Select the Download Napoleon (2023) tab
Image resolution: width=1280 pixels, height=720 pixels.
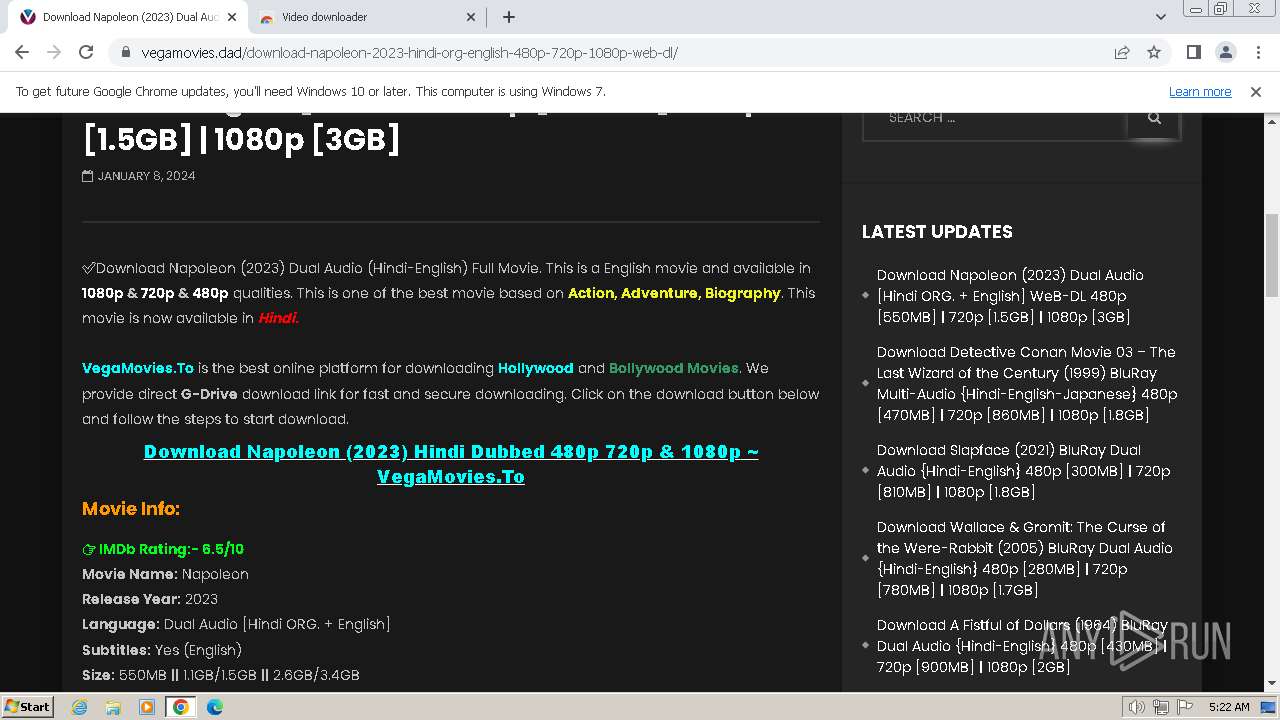pos(126,17)
